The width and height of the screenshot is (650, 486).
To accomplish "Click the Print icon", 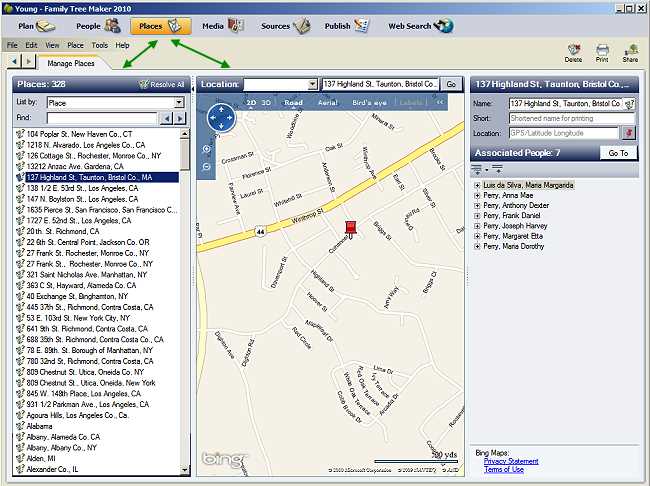I will (602, 53).
